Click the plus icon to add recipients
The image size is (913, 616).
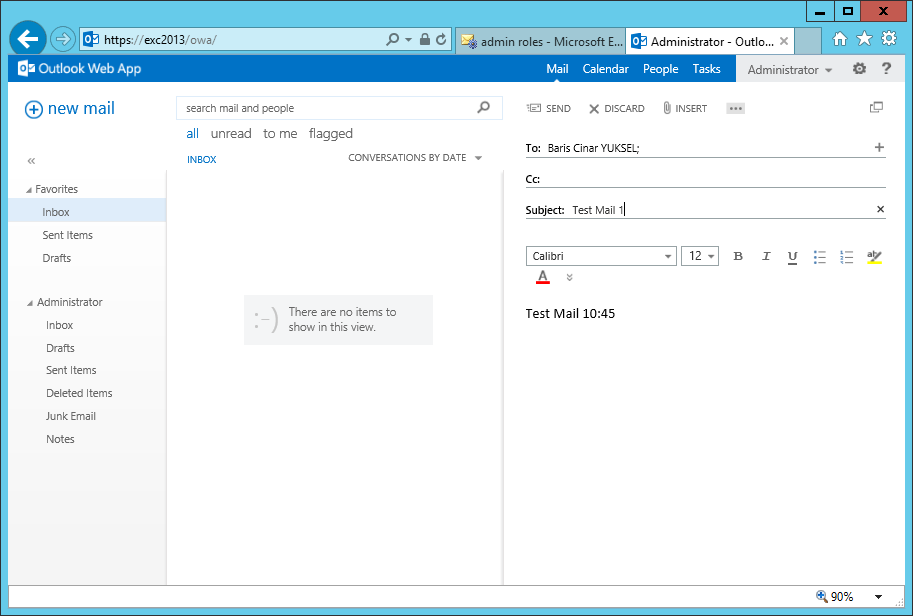click(879, 147)
